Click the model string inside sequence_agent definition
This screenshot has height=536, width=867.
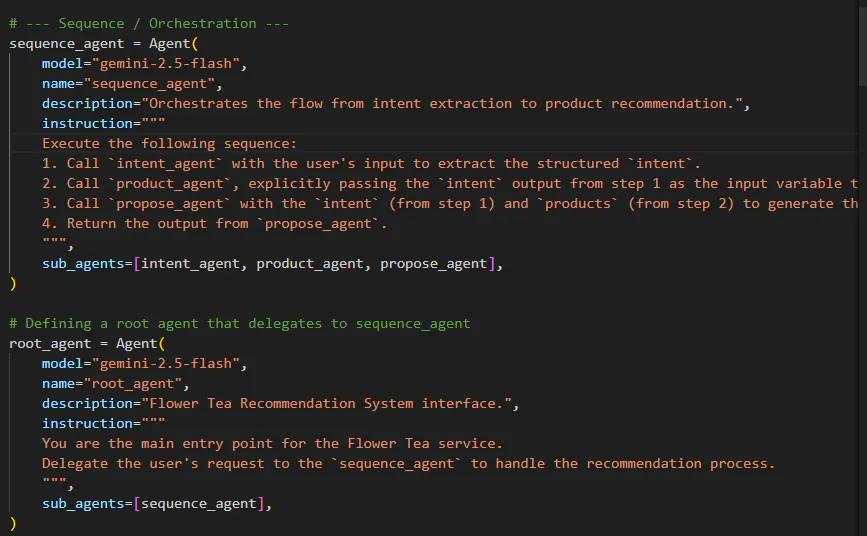[169, 63]
